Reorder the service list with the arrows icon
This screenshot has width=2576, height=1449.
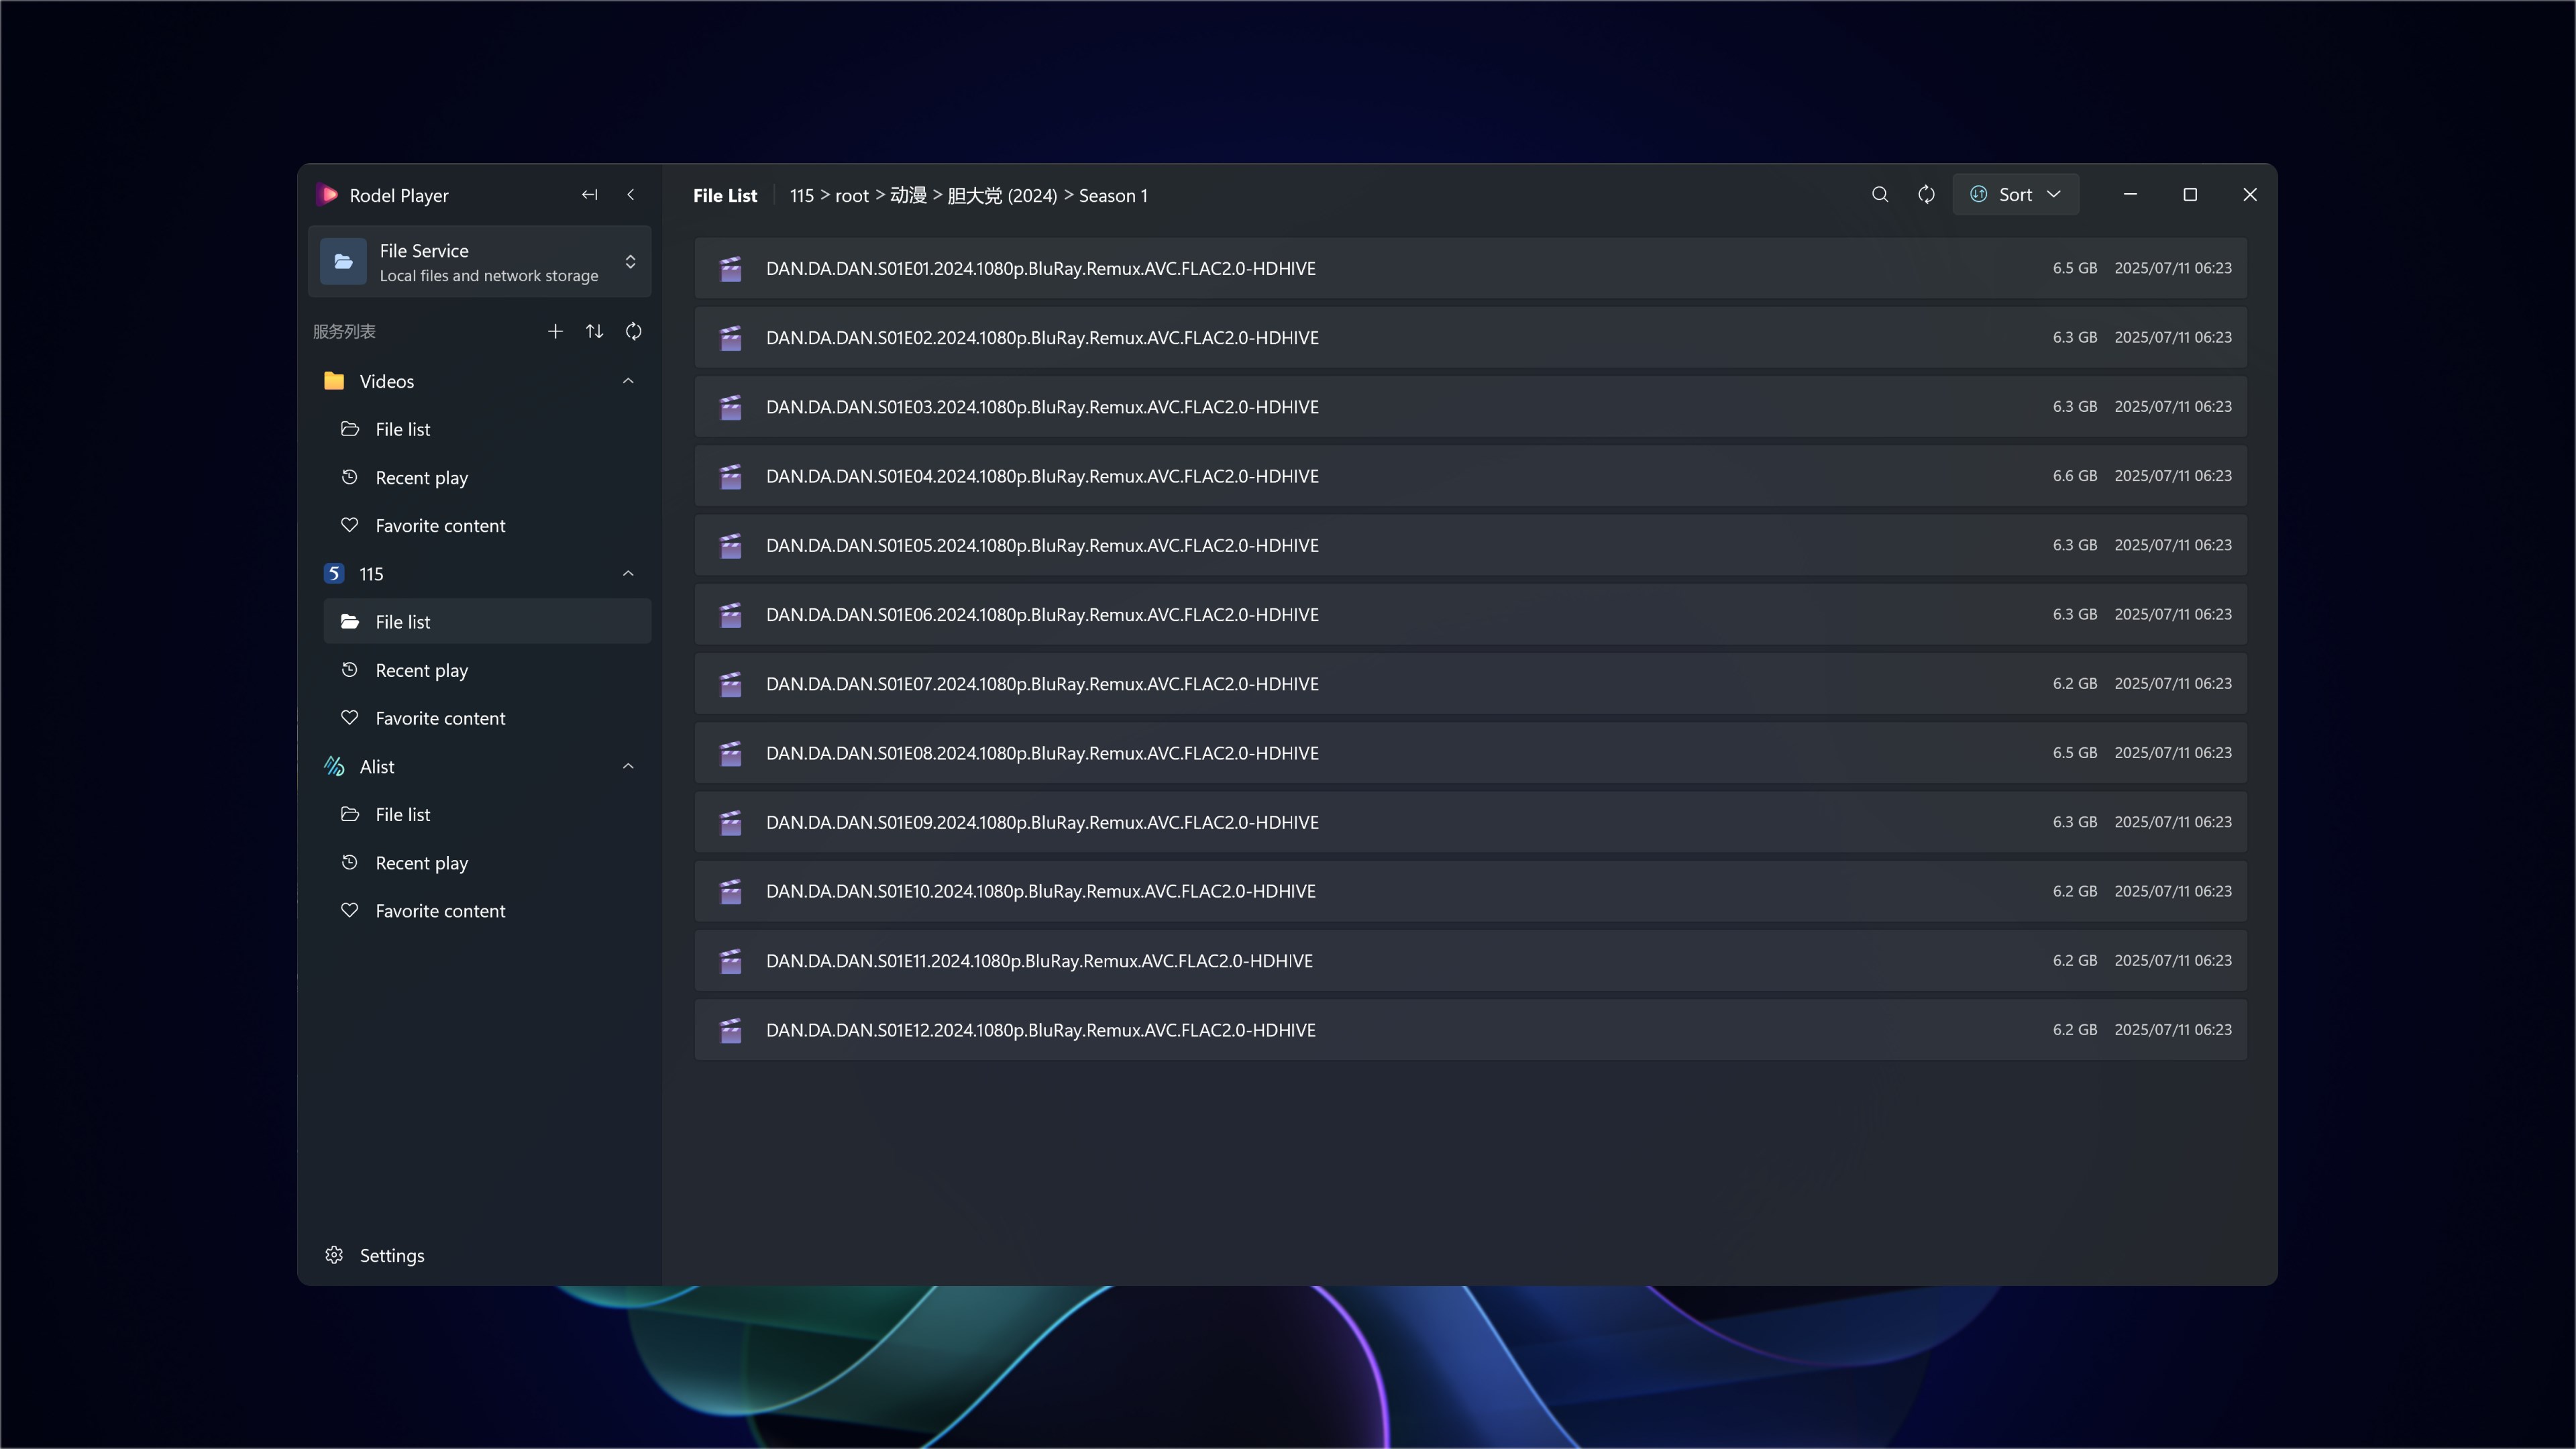point(594,331)
